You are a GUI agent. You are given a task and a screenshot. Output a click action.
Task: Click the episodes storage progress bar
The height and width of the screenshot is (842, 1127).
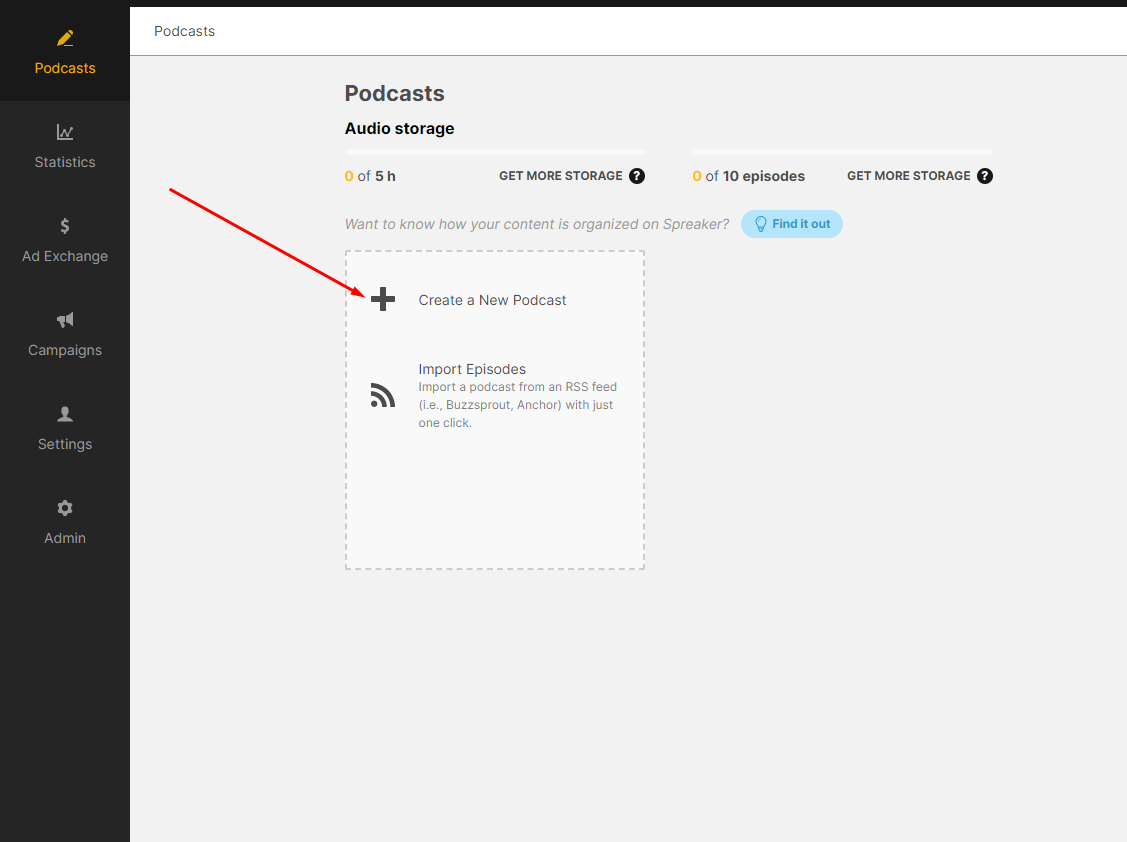pyautogui.click(x=842, y=152)
